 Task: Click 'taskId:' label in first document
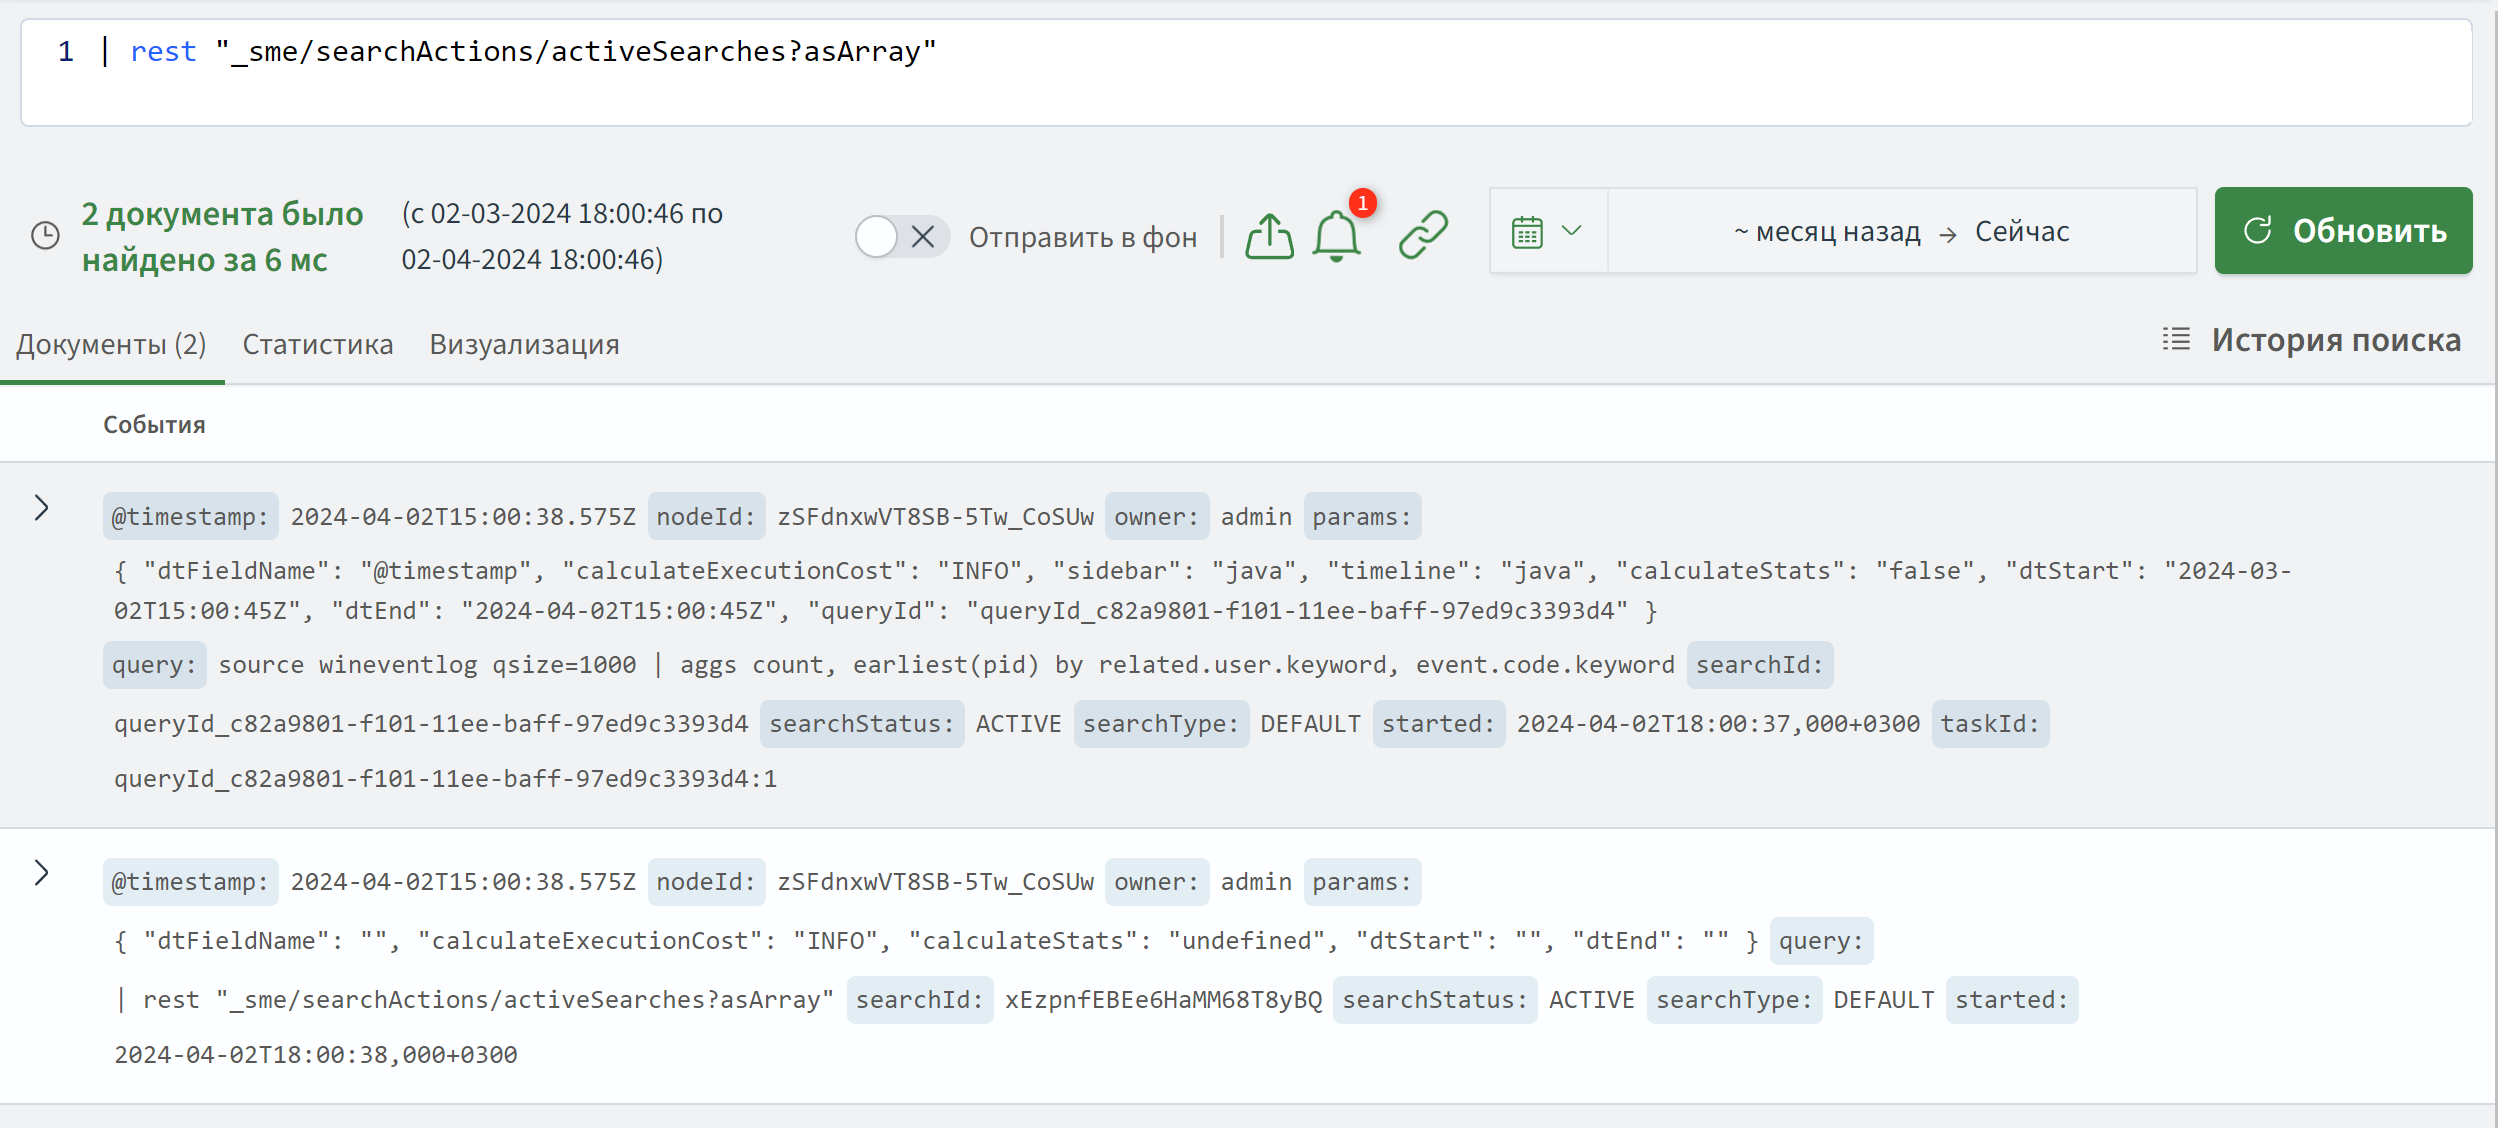tap(1990, 724)
